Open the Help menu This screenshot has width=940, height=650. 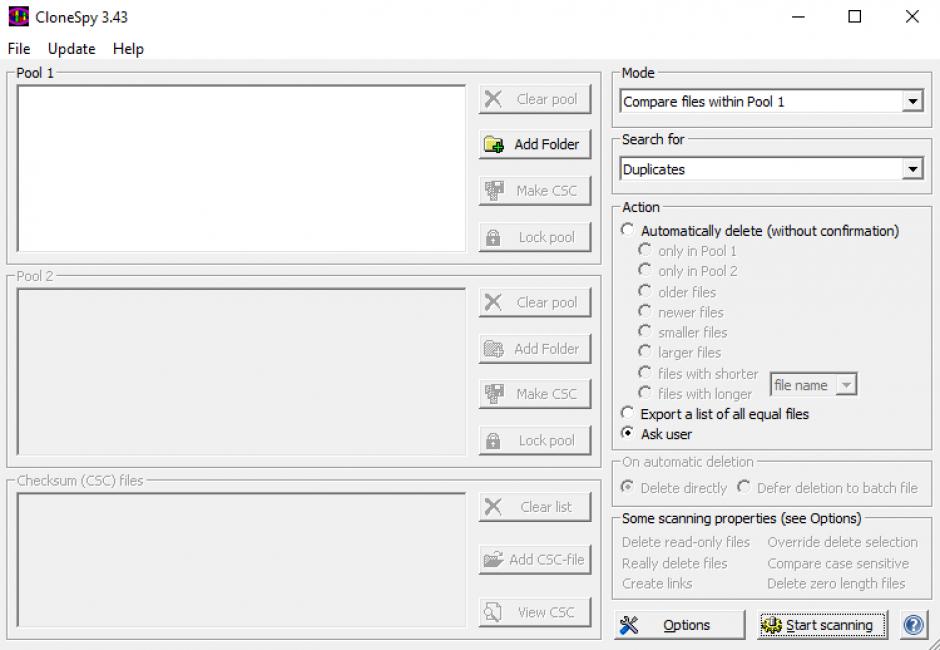[128, 49]
